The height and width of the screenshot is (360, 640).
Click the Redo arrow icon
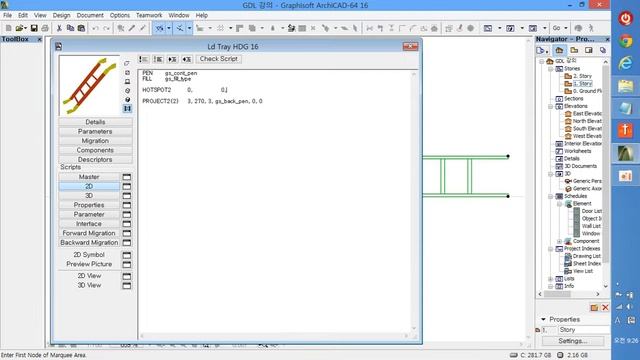click(x=107, y=28)
